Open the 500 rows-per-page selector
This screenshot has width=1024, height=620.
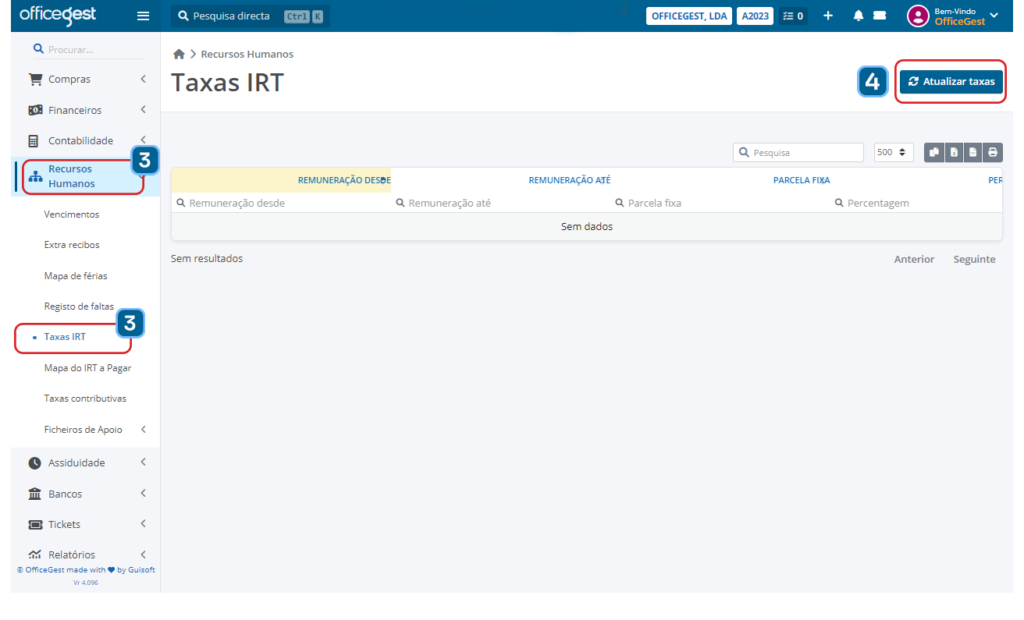[893, 152]
